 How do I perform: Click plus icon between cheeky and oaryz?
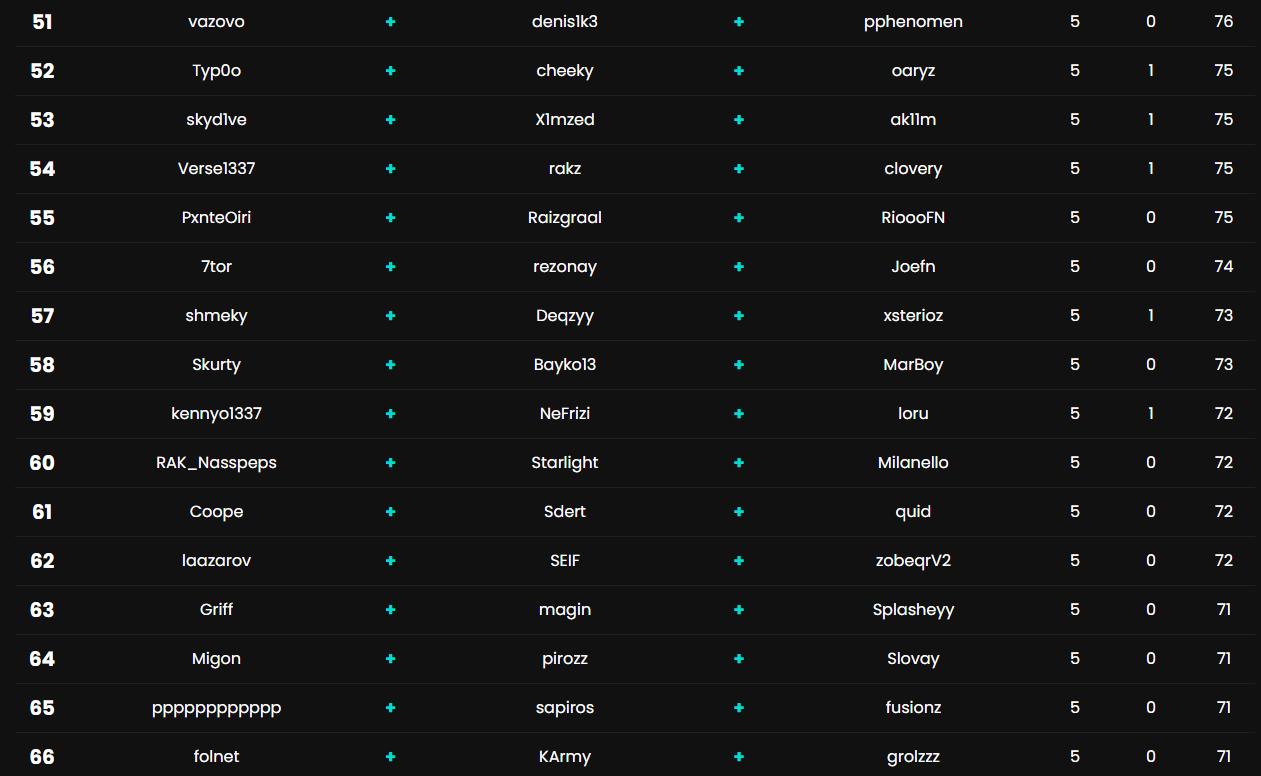[739, 71]
